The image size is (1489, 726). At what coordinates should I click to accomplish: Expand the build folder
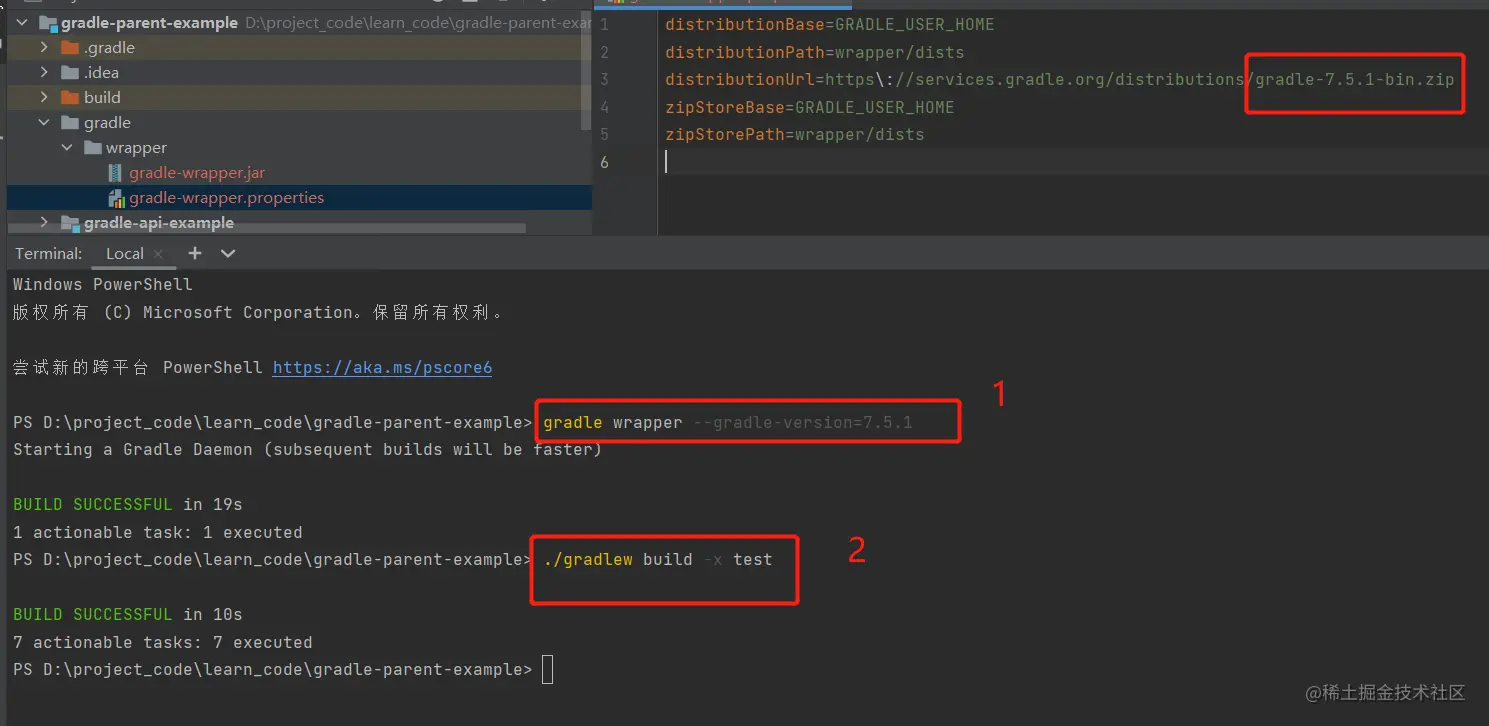coord(44,97)
